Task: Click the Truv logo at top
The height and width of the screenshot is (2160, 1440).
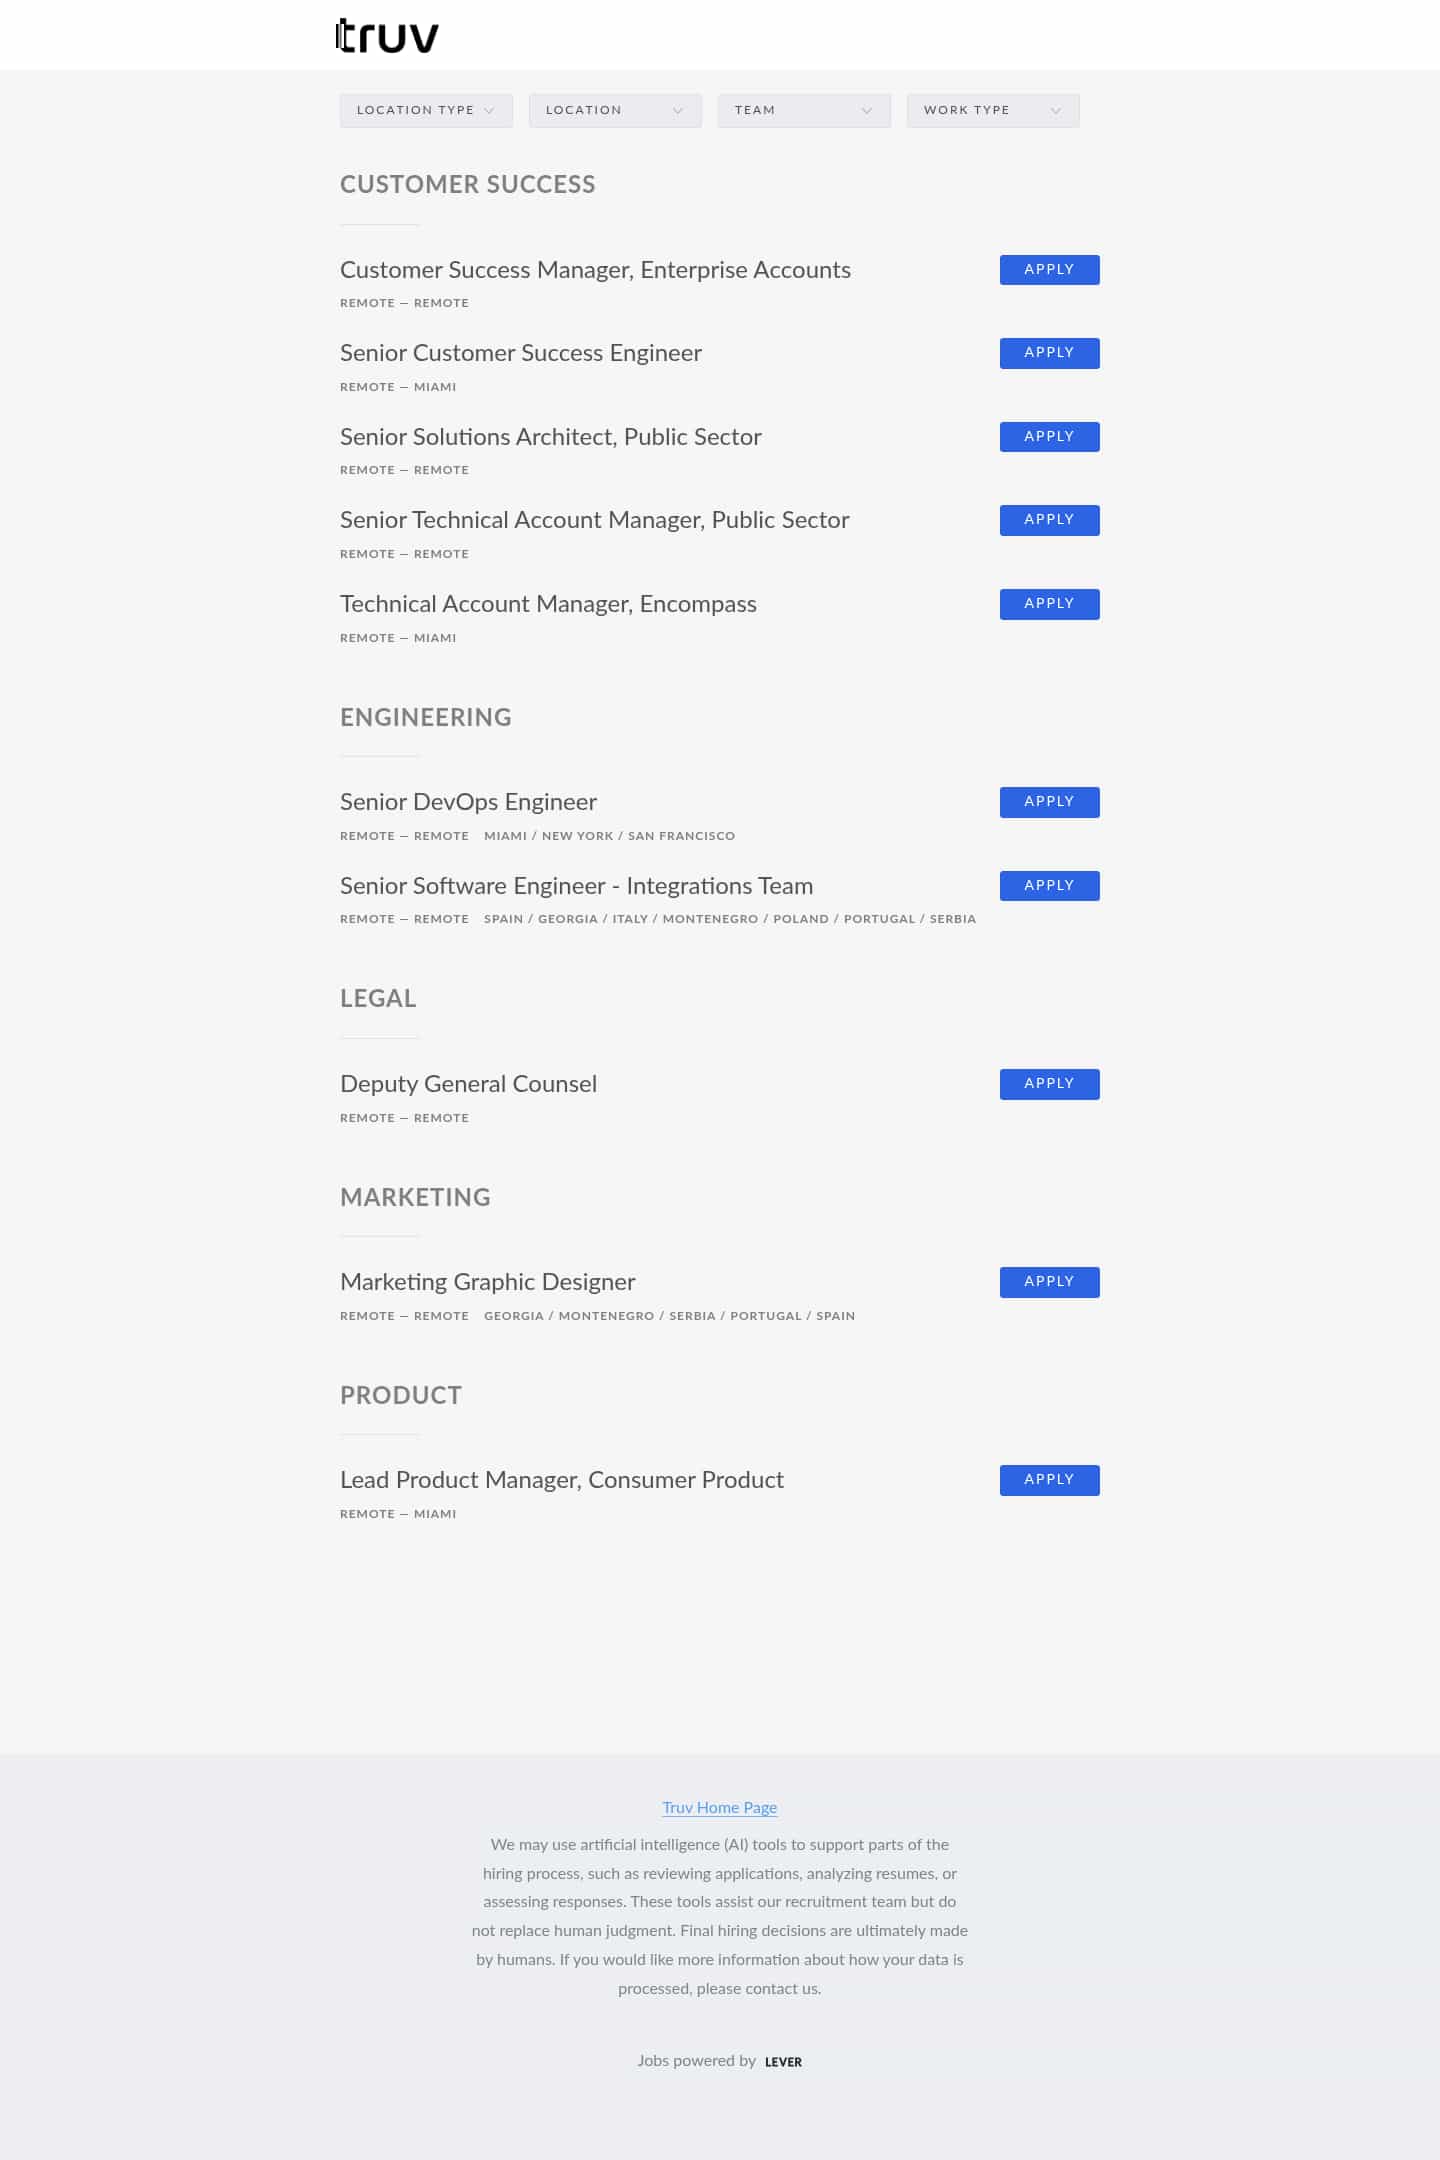Action: click(387, 33)
